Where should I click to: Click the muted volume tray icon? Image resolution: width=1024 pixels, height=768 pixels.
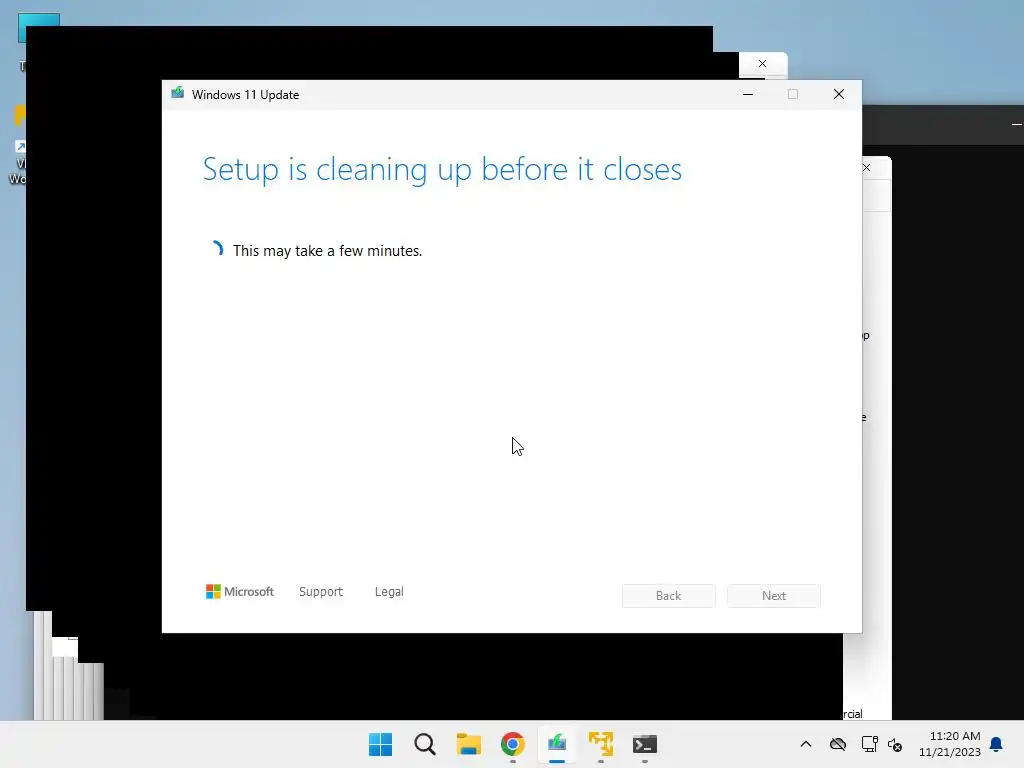895,744
